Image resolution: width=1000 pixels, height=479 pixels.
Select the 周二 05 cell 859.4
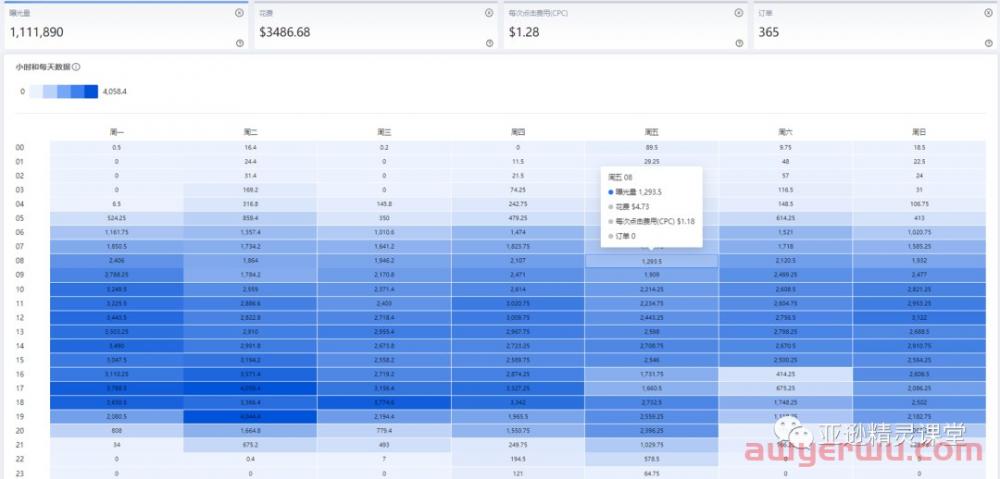pos(250,218)
